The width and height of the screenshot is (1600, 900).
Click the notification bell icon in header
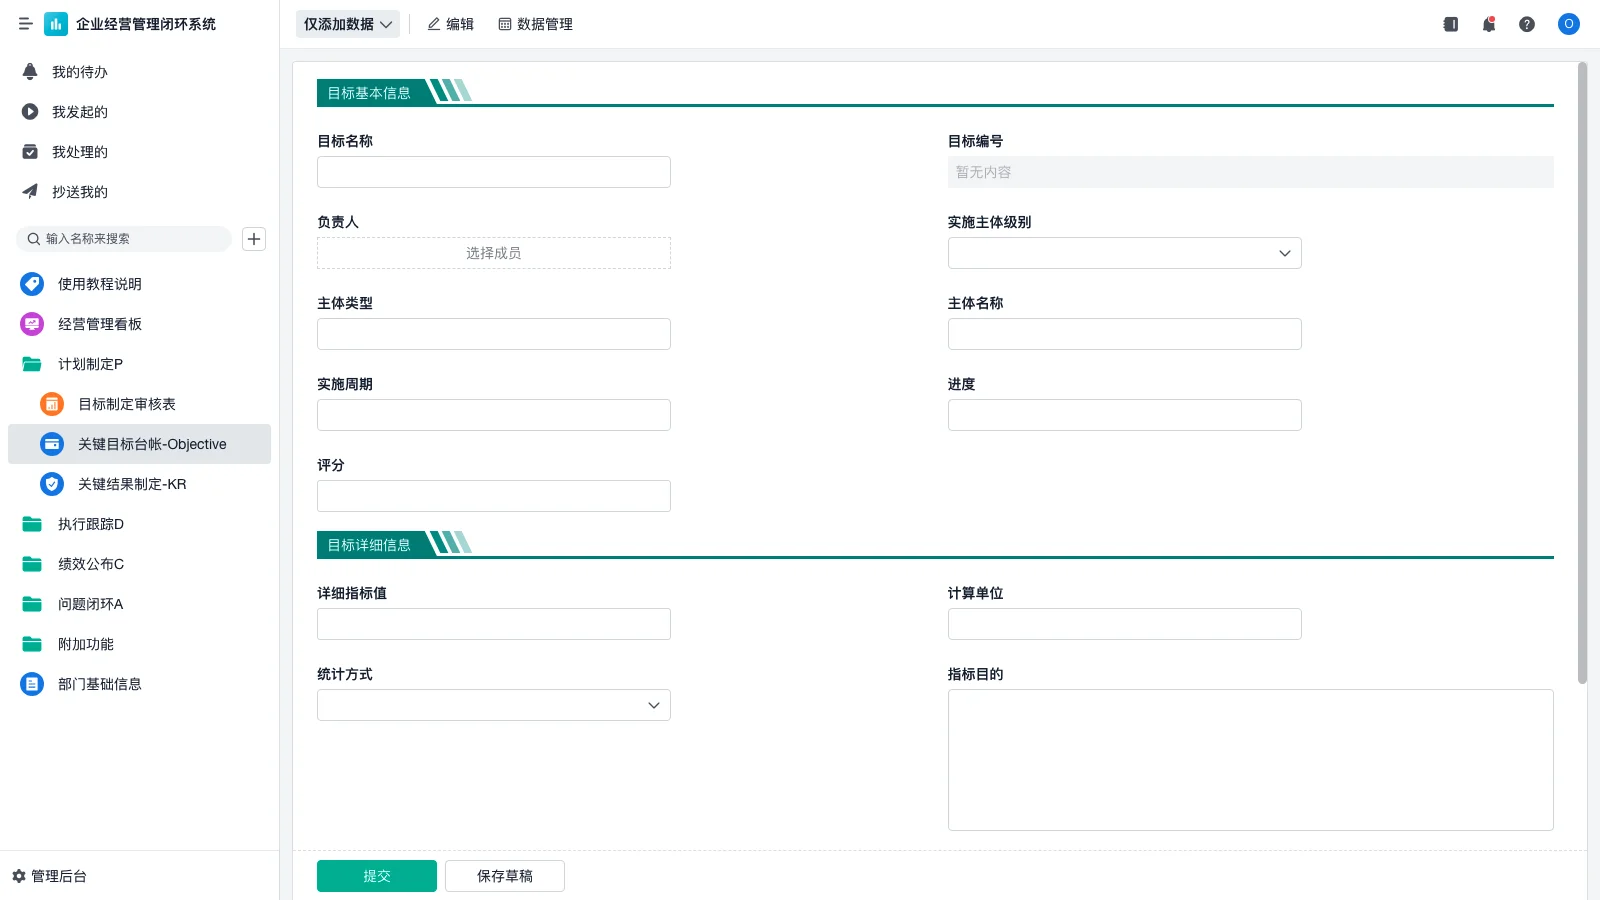(1488, 24)
